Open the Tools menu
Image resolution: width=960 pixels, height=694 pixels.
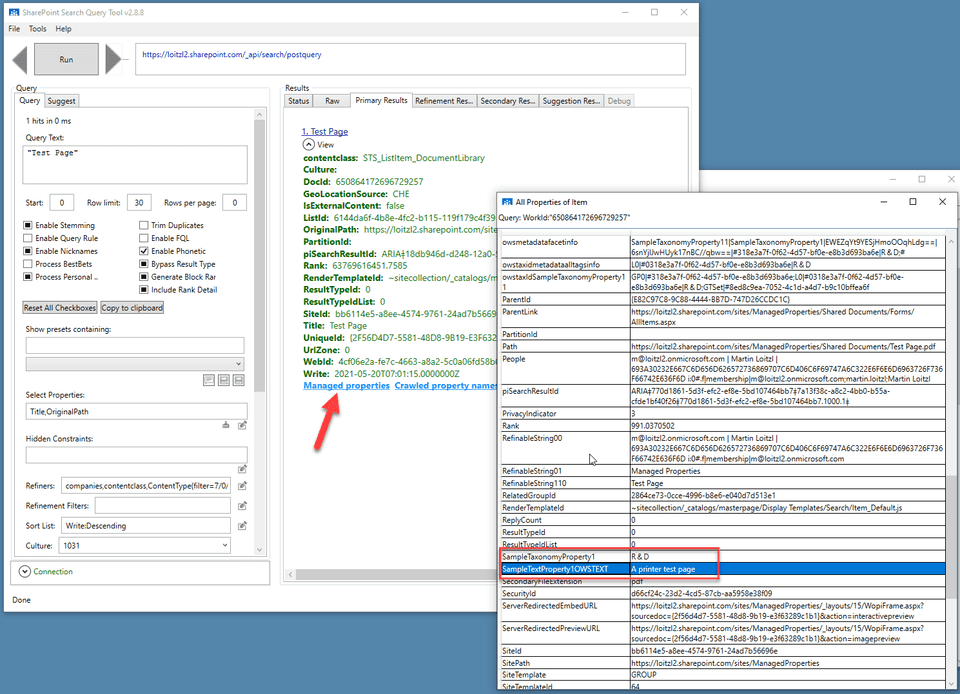click(38, 29)
